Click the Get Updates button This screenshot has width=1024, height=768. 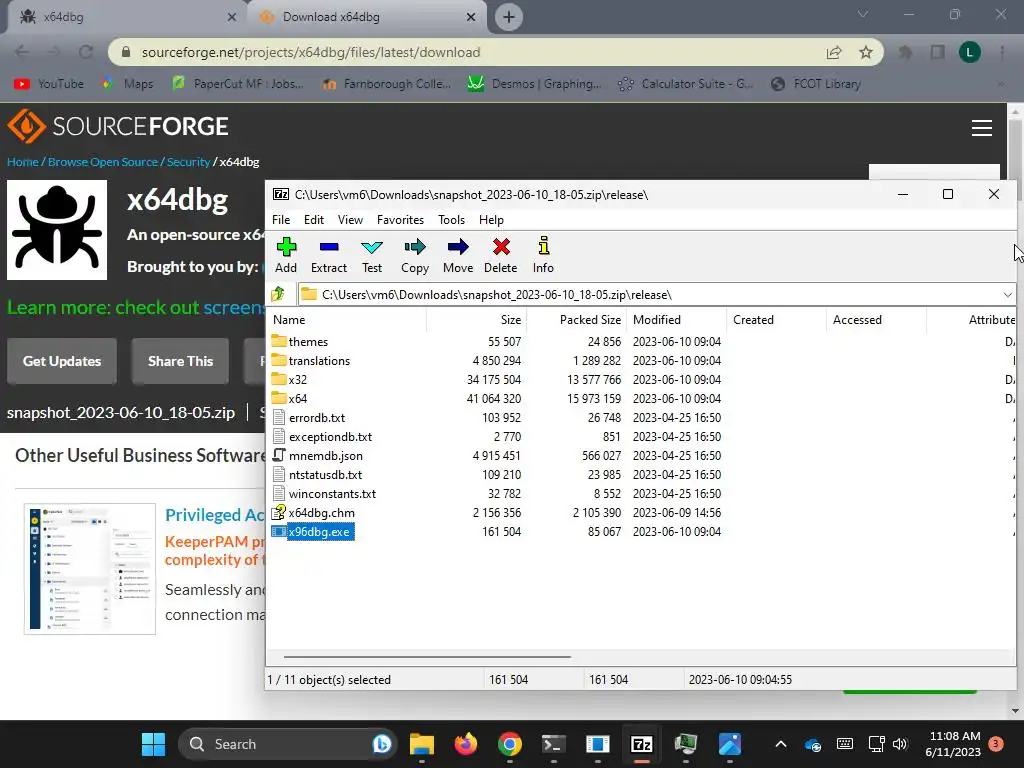point(62,361)
